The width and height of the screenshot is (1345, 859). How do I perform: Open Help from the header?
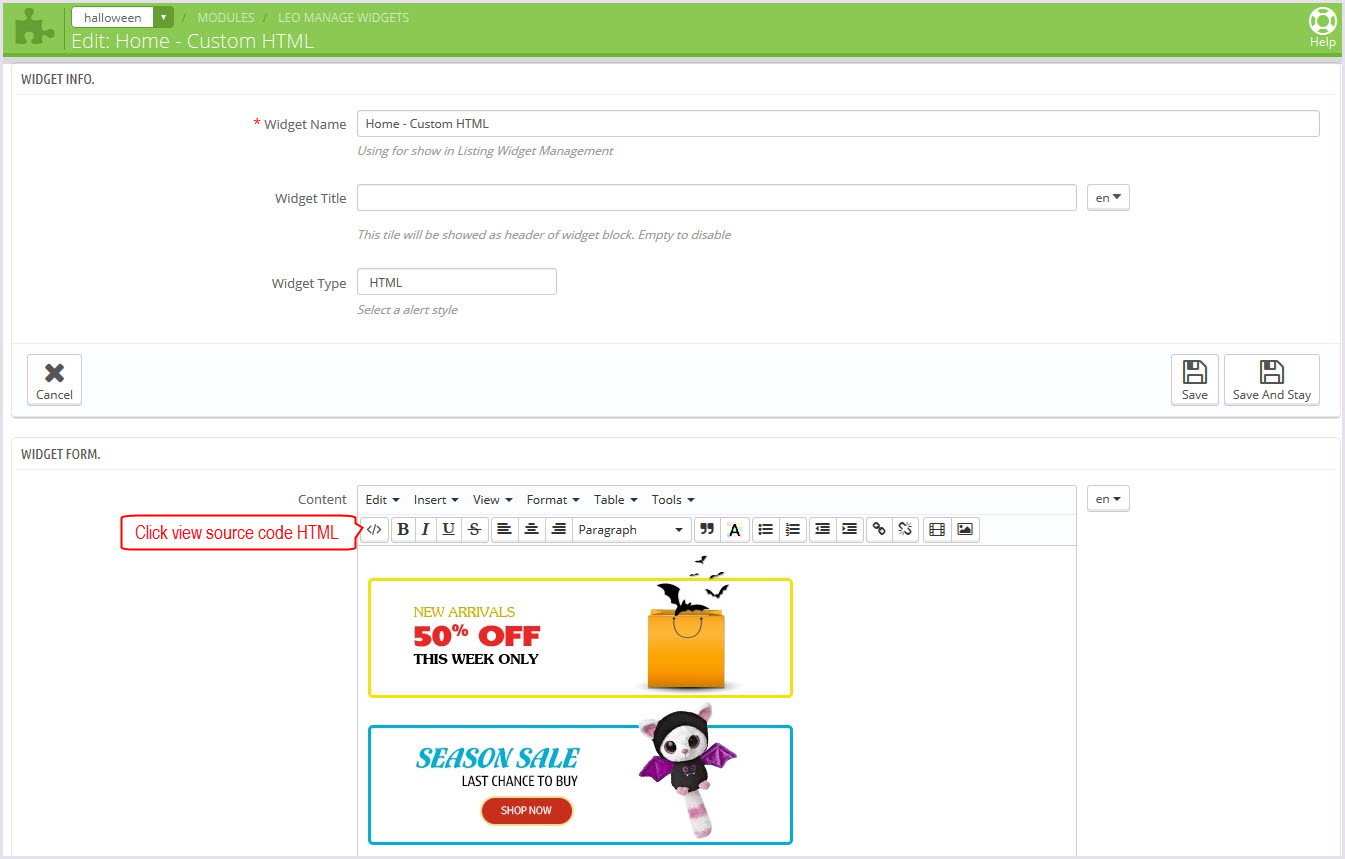click(1322, 28)
